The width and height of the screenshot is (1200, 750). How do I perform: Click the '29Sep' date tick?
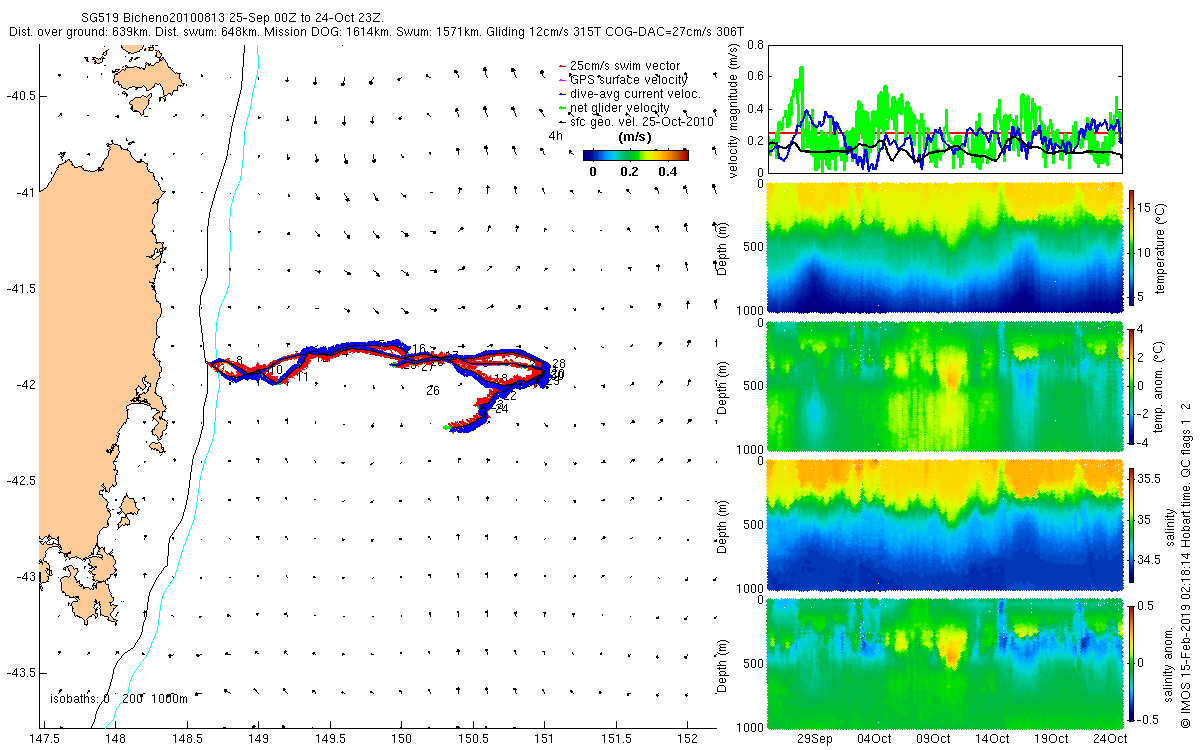815,738
